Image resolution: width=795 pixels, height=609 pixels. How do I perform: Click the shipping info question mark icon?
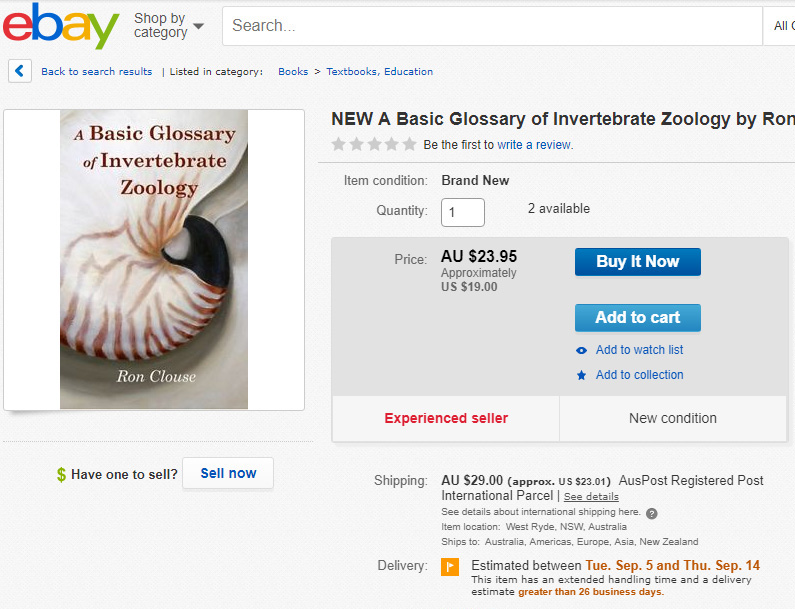652,514
